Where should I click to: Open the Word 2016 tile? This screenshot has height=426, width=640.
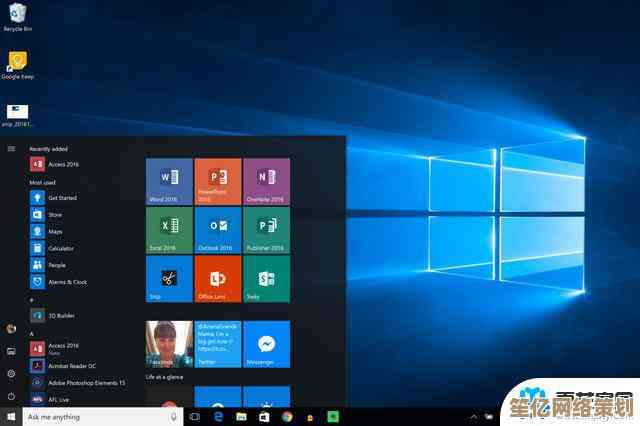tap(169, 181)
